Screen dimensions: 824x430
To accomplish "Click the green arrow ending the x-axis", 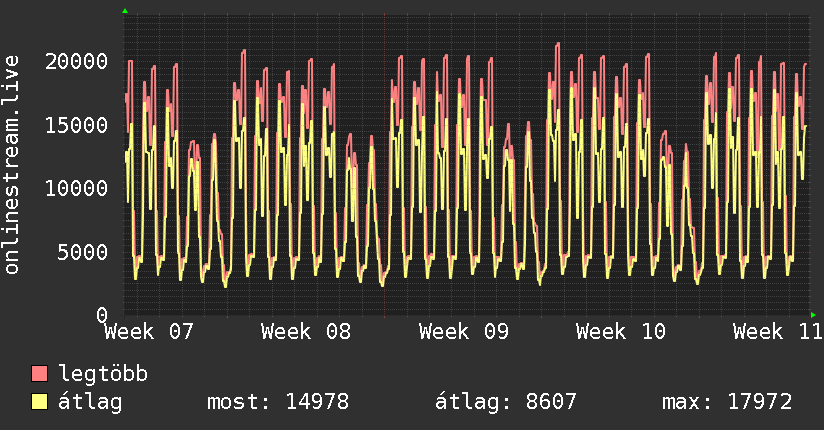I will point(813,314).
